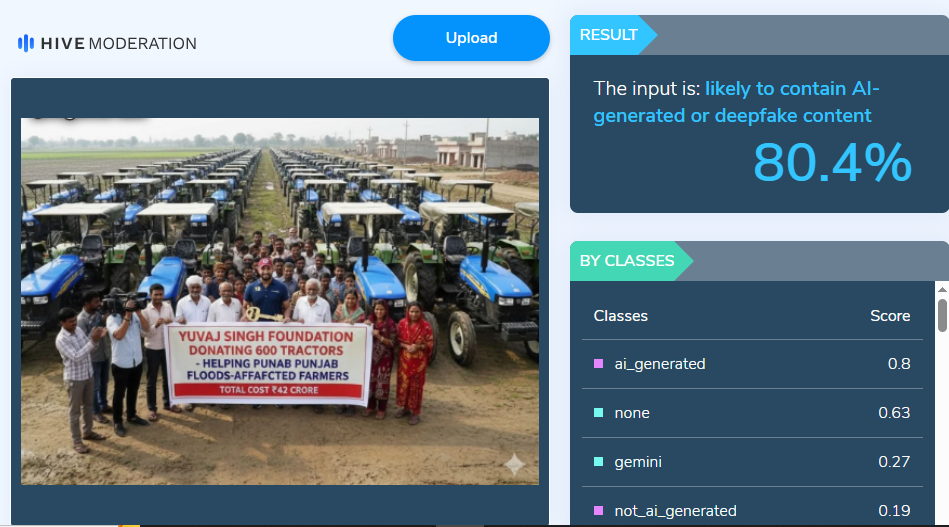Viewport: 949px width, 527px height.
Task: Select the gemini class row
Action: pos(752,462)
